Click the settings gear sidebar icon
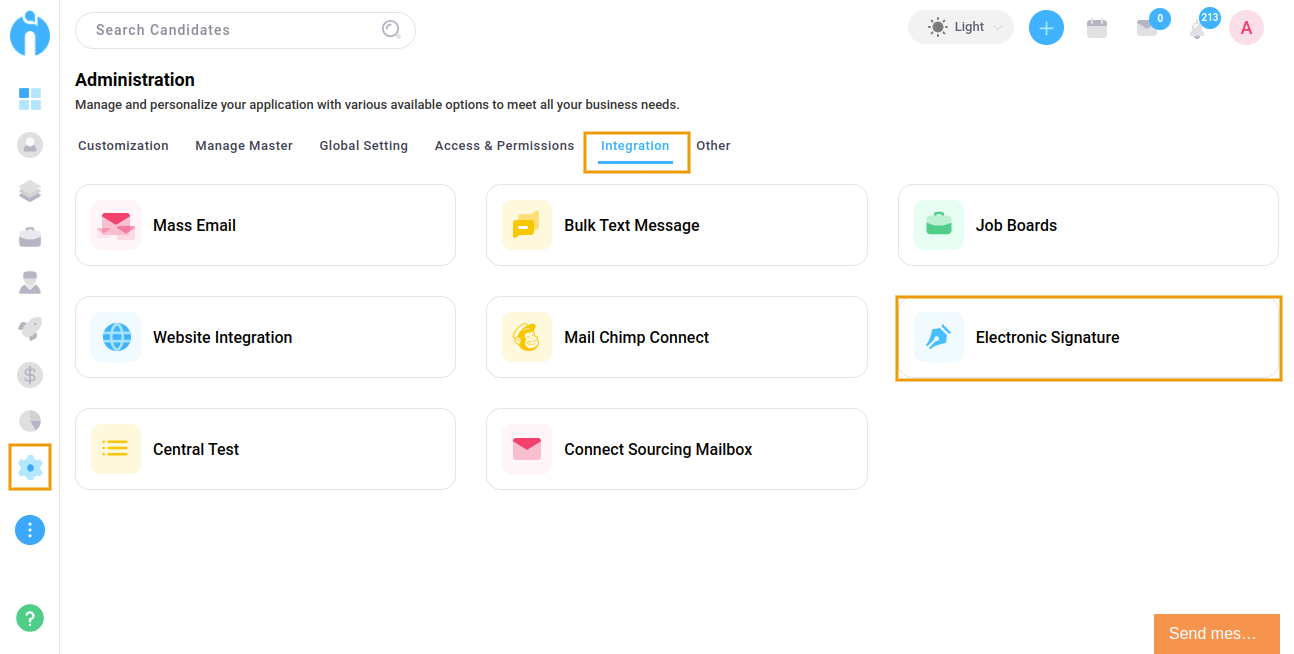The height and width of the screenshot is (654, 1294). point(30,467)
